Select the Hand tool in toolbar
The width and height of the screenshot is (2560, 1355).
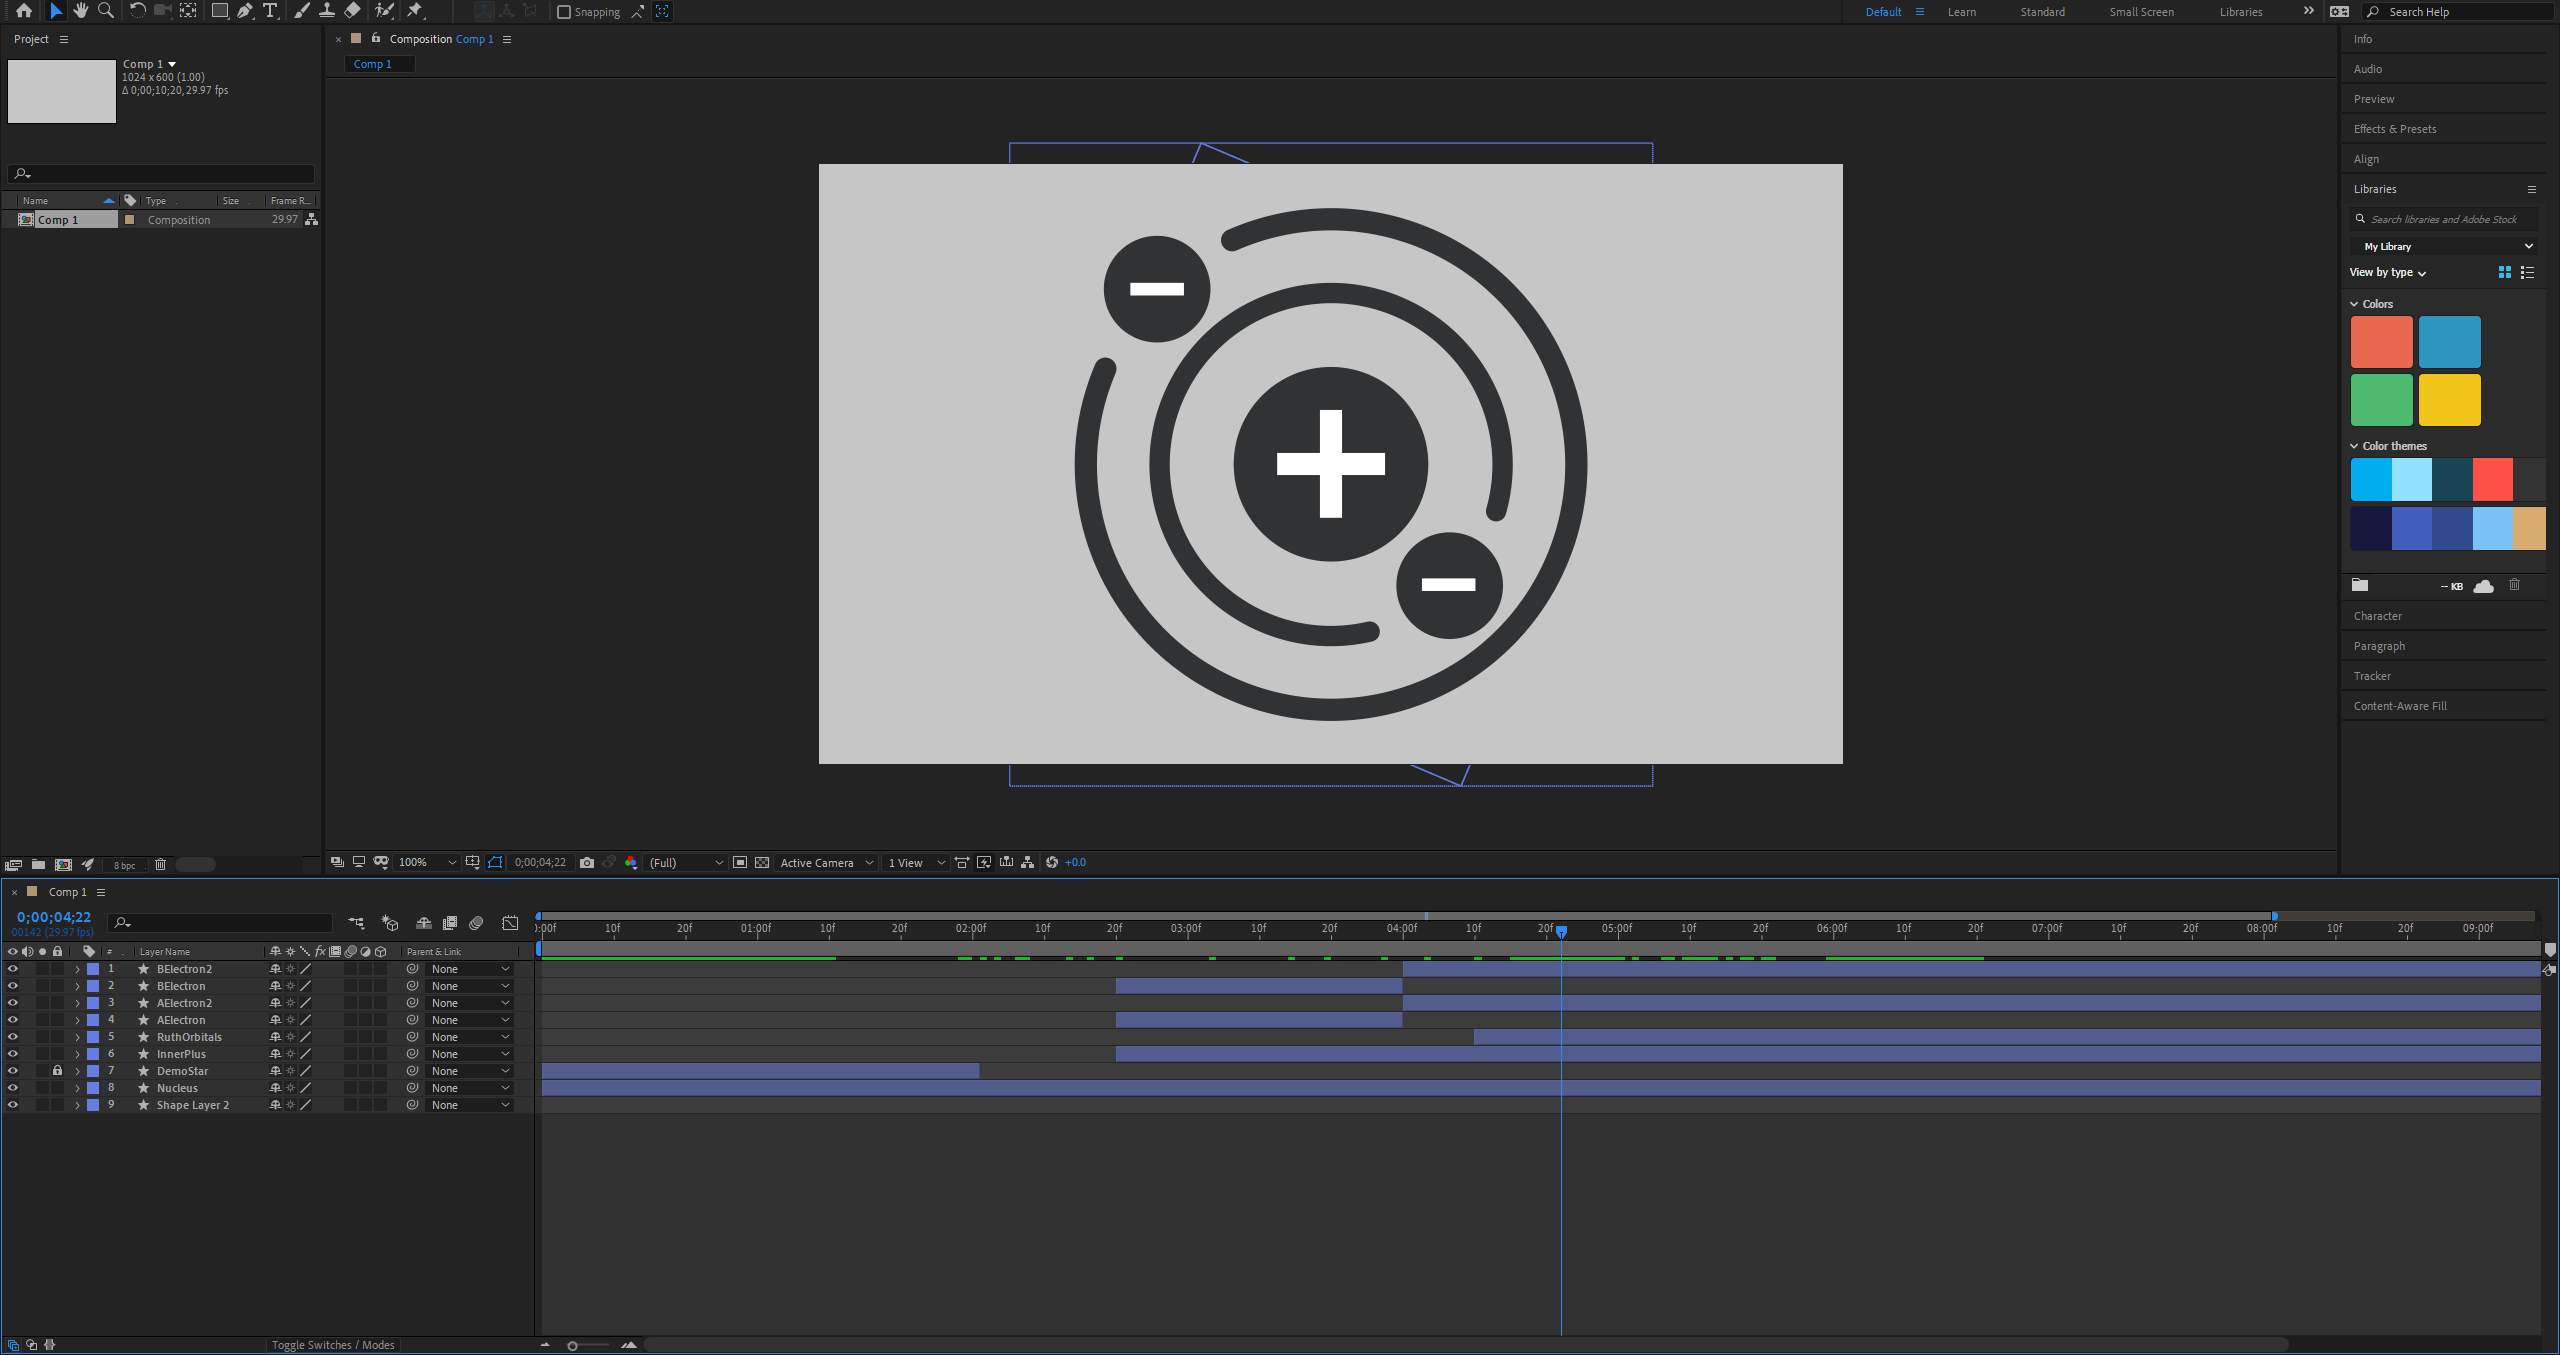[x=80, y=11]
